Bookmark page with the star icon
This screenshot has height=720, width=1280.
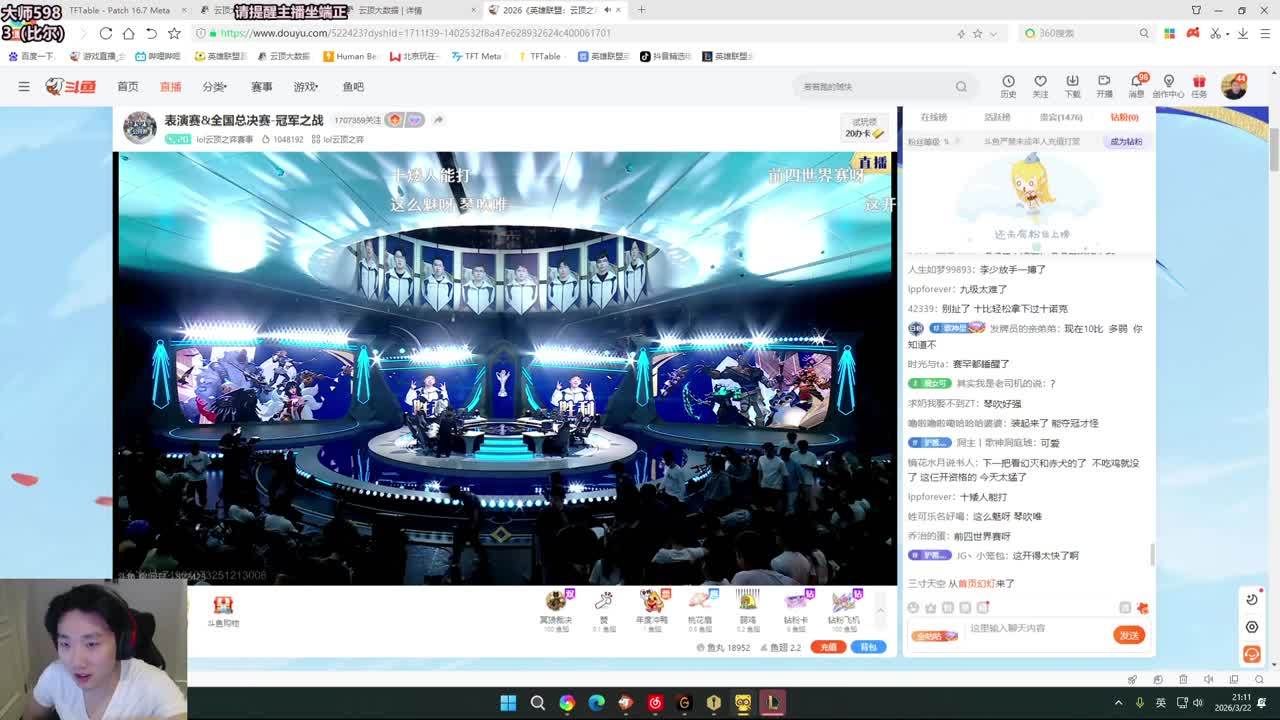click(174, 33)
